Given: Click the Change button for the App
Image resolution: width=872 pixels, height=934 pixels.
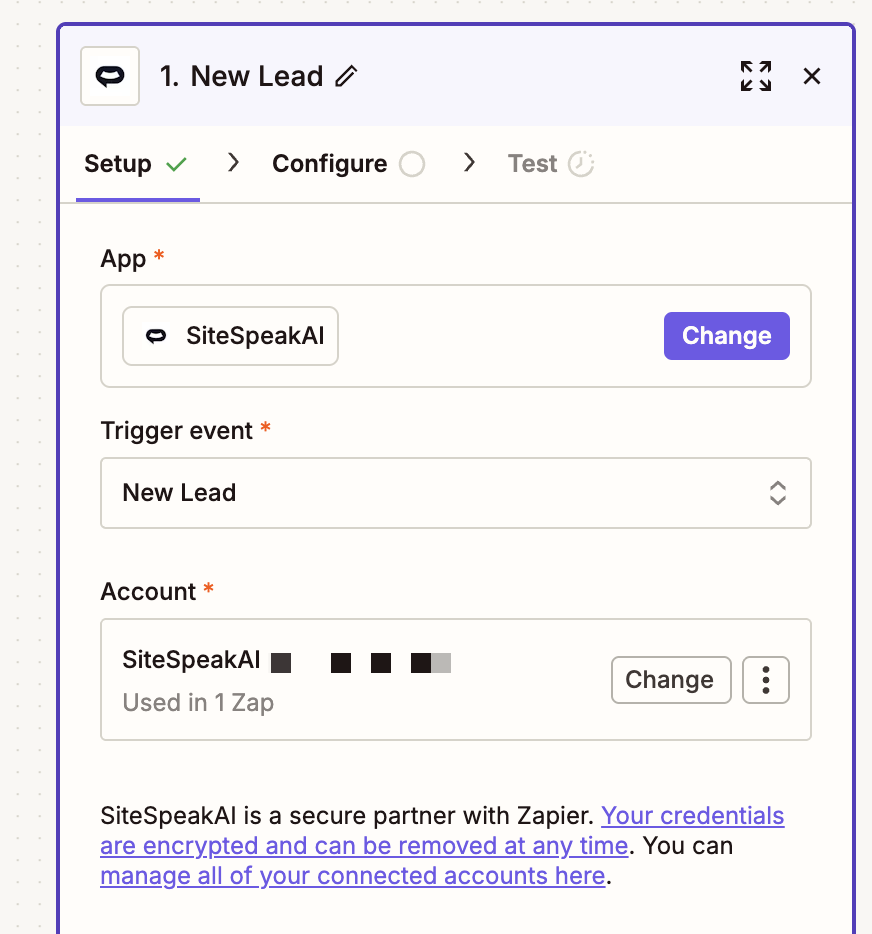Looking at the screenshot, I should (x=726, y=335).
